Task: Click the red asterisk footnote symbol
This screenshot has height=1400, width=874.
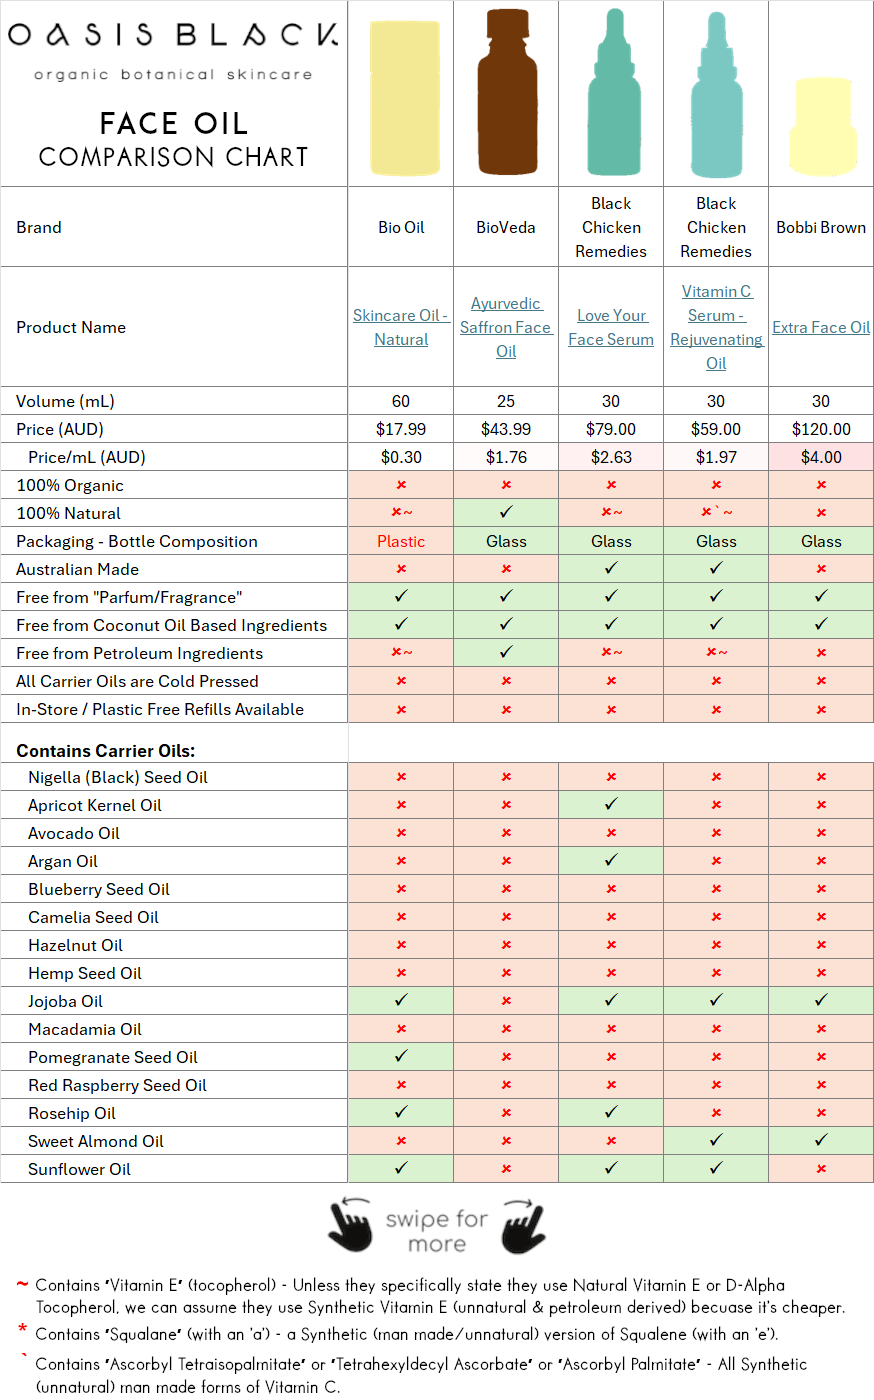Action: (22, 1329)
